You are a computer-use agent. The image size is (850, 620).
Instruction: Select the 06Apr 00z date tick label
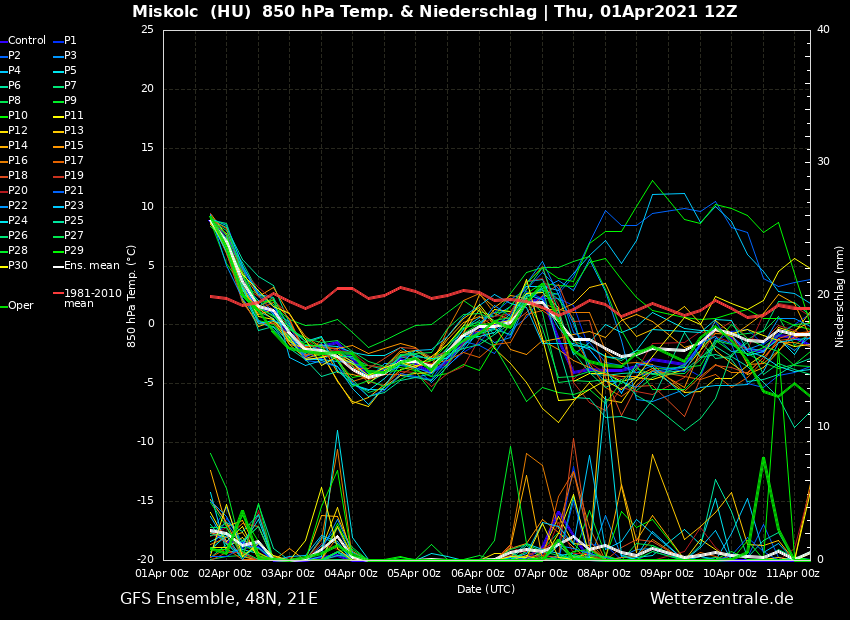click(477, 574)
